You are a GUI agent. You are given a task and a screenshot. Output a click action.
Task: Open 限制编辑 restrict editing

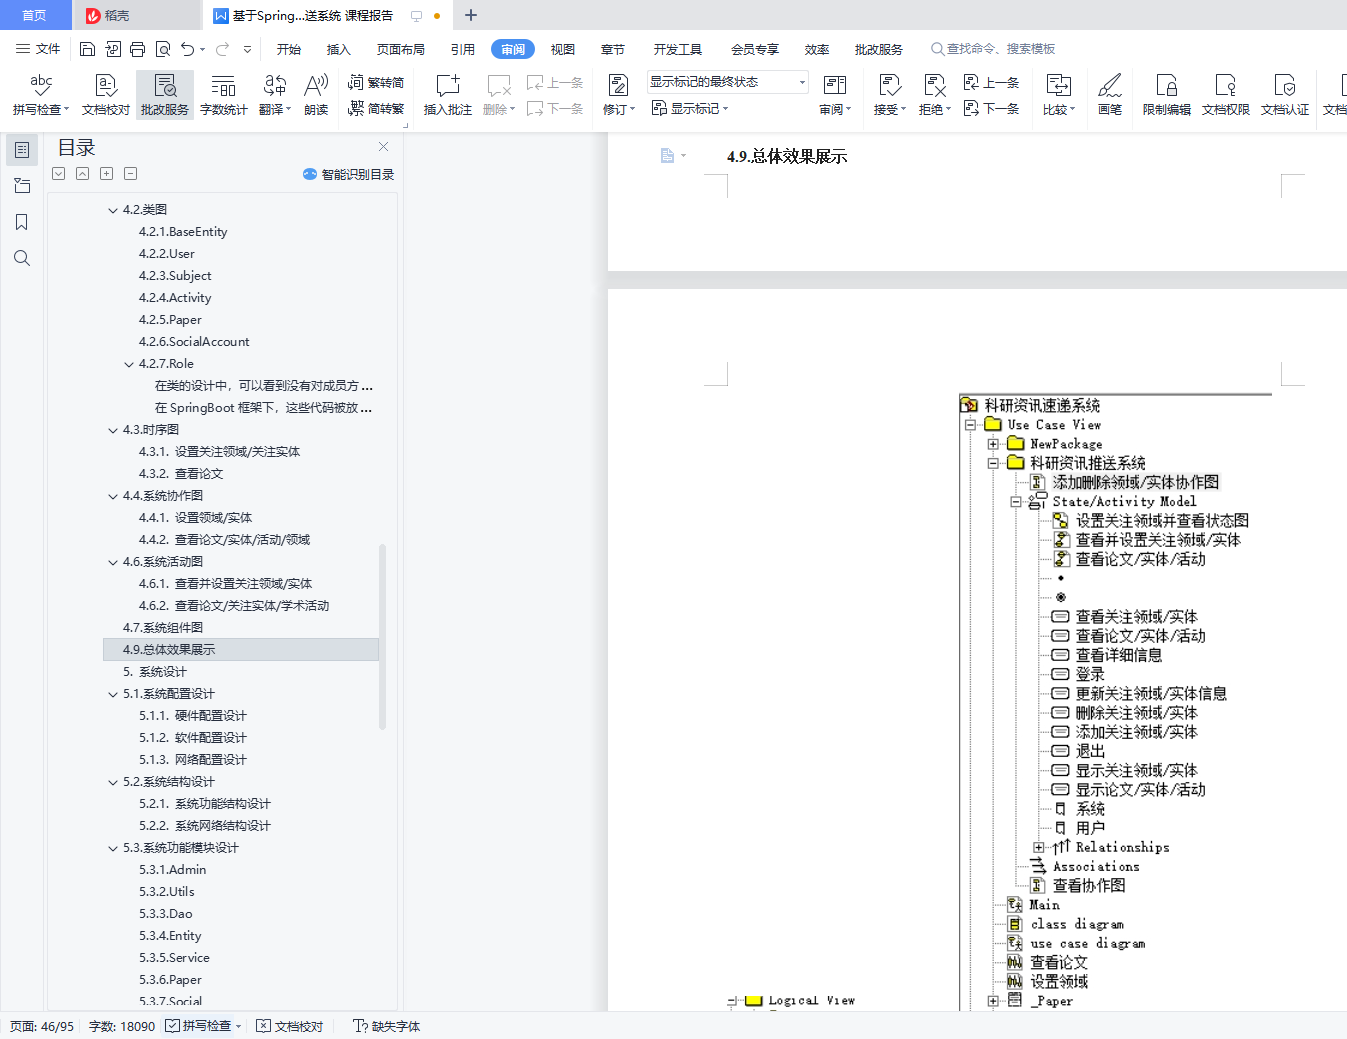pyautogui.click(x=1167, y=95)
